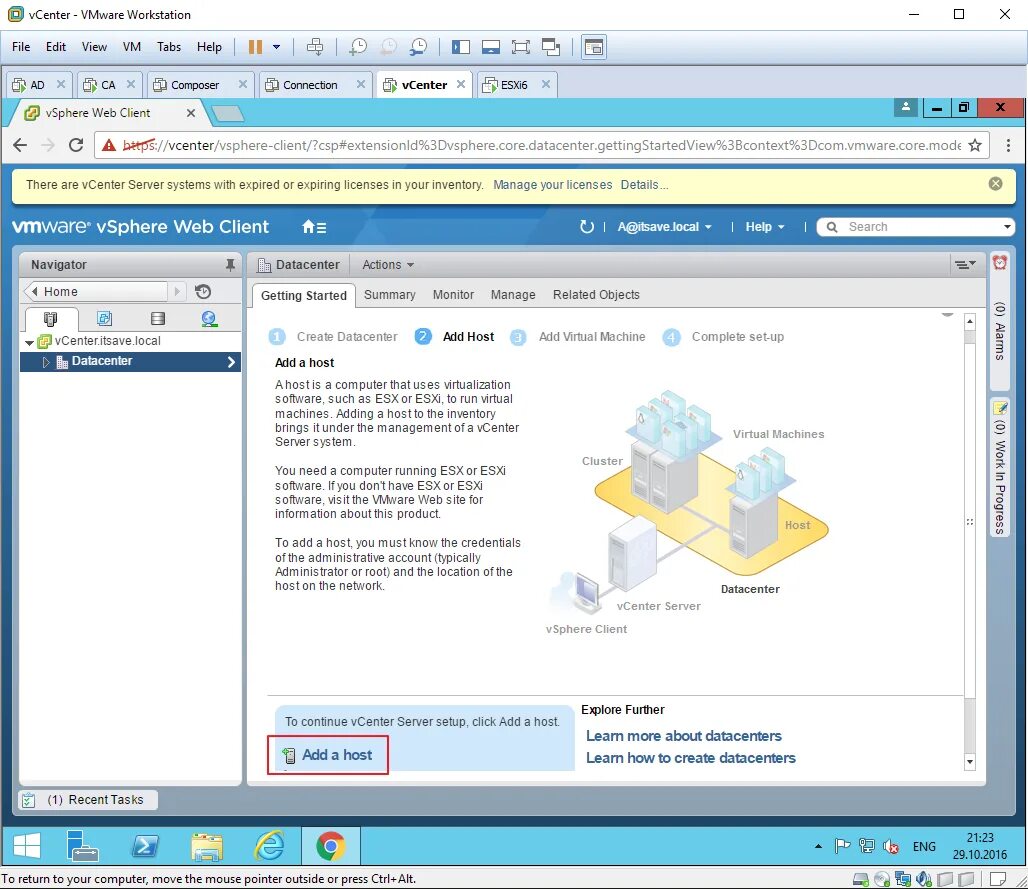The image size is (1028, 889).
Task: Select the Networking navigator icon
Action: point(209,319)
